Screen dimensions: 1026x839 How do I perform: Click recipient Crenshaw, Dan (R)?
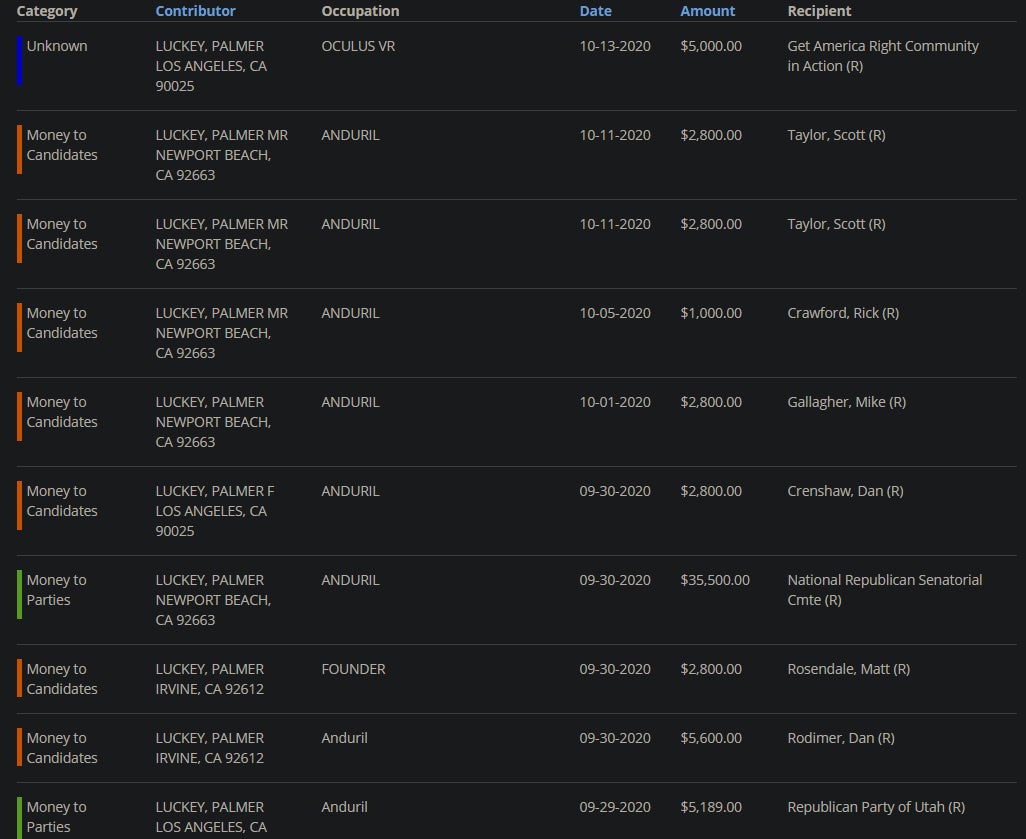845,491
